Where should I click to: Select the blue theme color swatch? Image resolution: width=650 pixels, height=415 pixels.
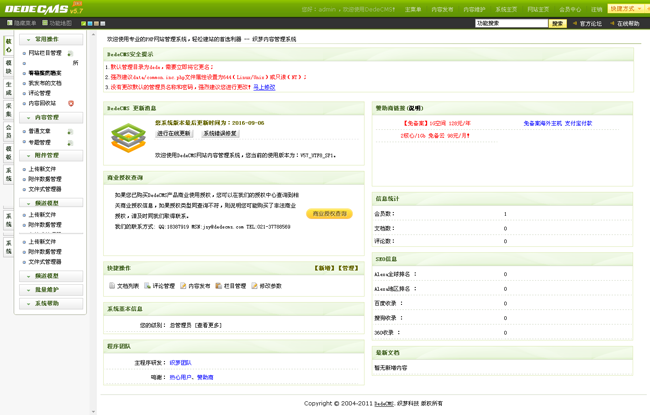tap(90, 24)
